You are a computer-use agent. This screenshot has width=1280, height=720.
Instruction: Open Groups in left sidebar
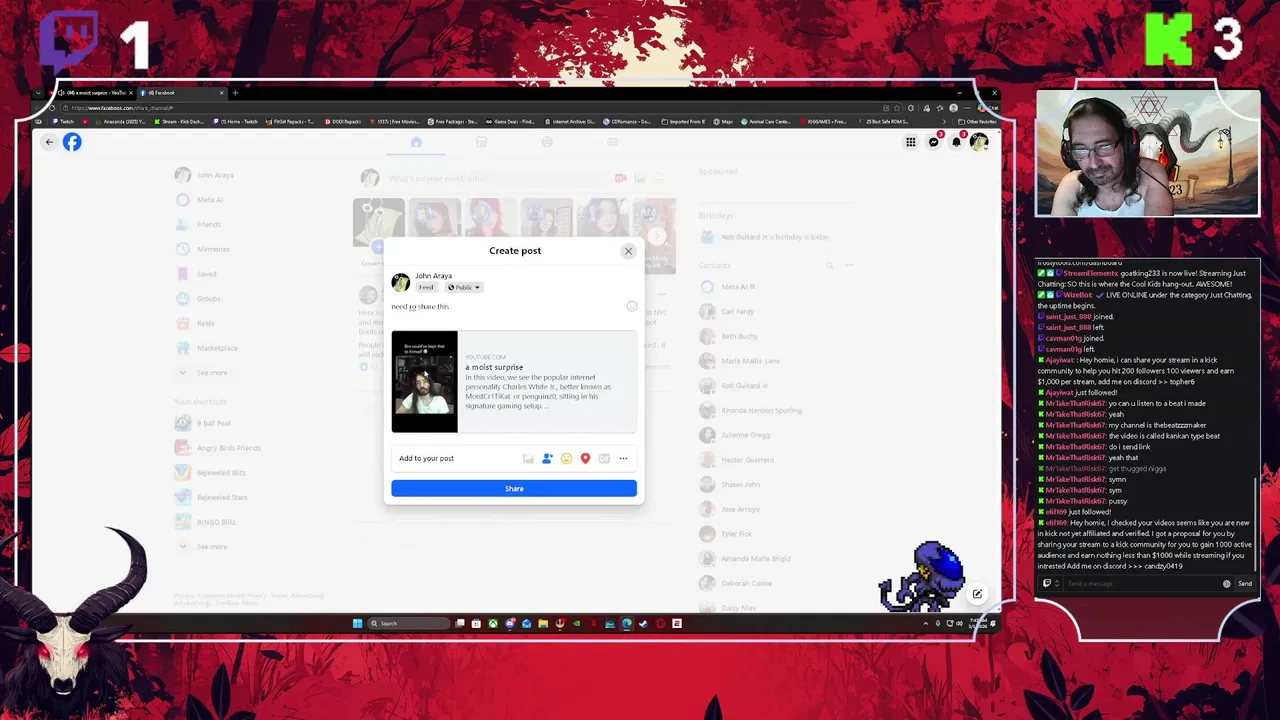[x=198, y=298]
